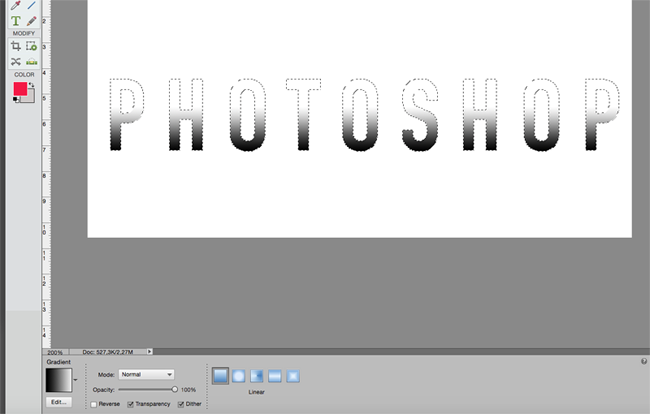Click the Opacity slider handle
The height and width of the screenshot is (414, 650).
pos(175,389)
